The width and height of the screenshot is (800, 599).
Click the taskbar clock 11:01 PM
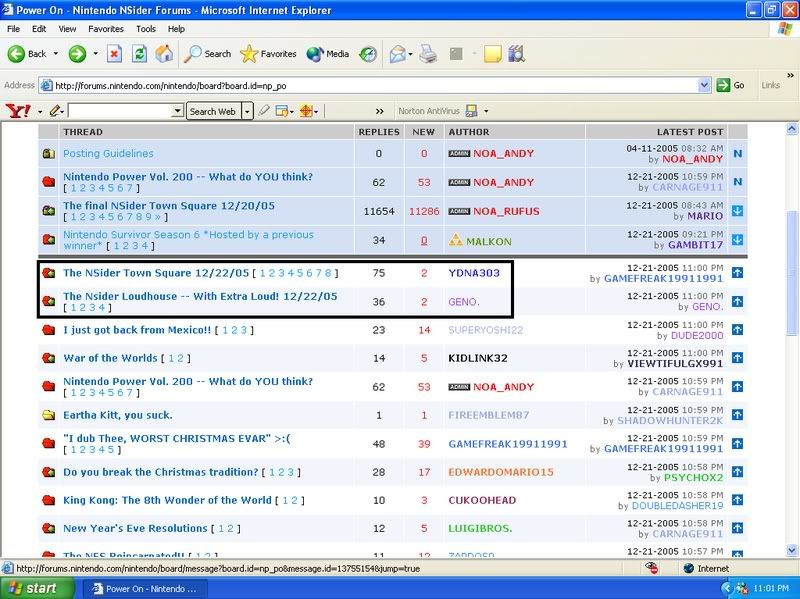770,588
